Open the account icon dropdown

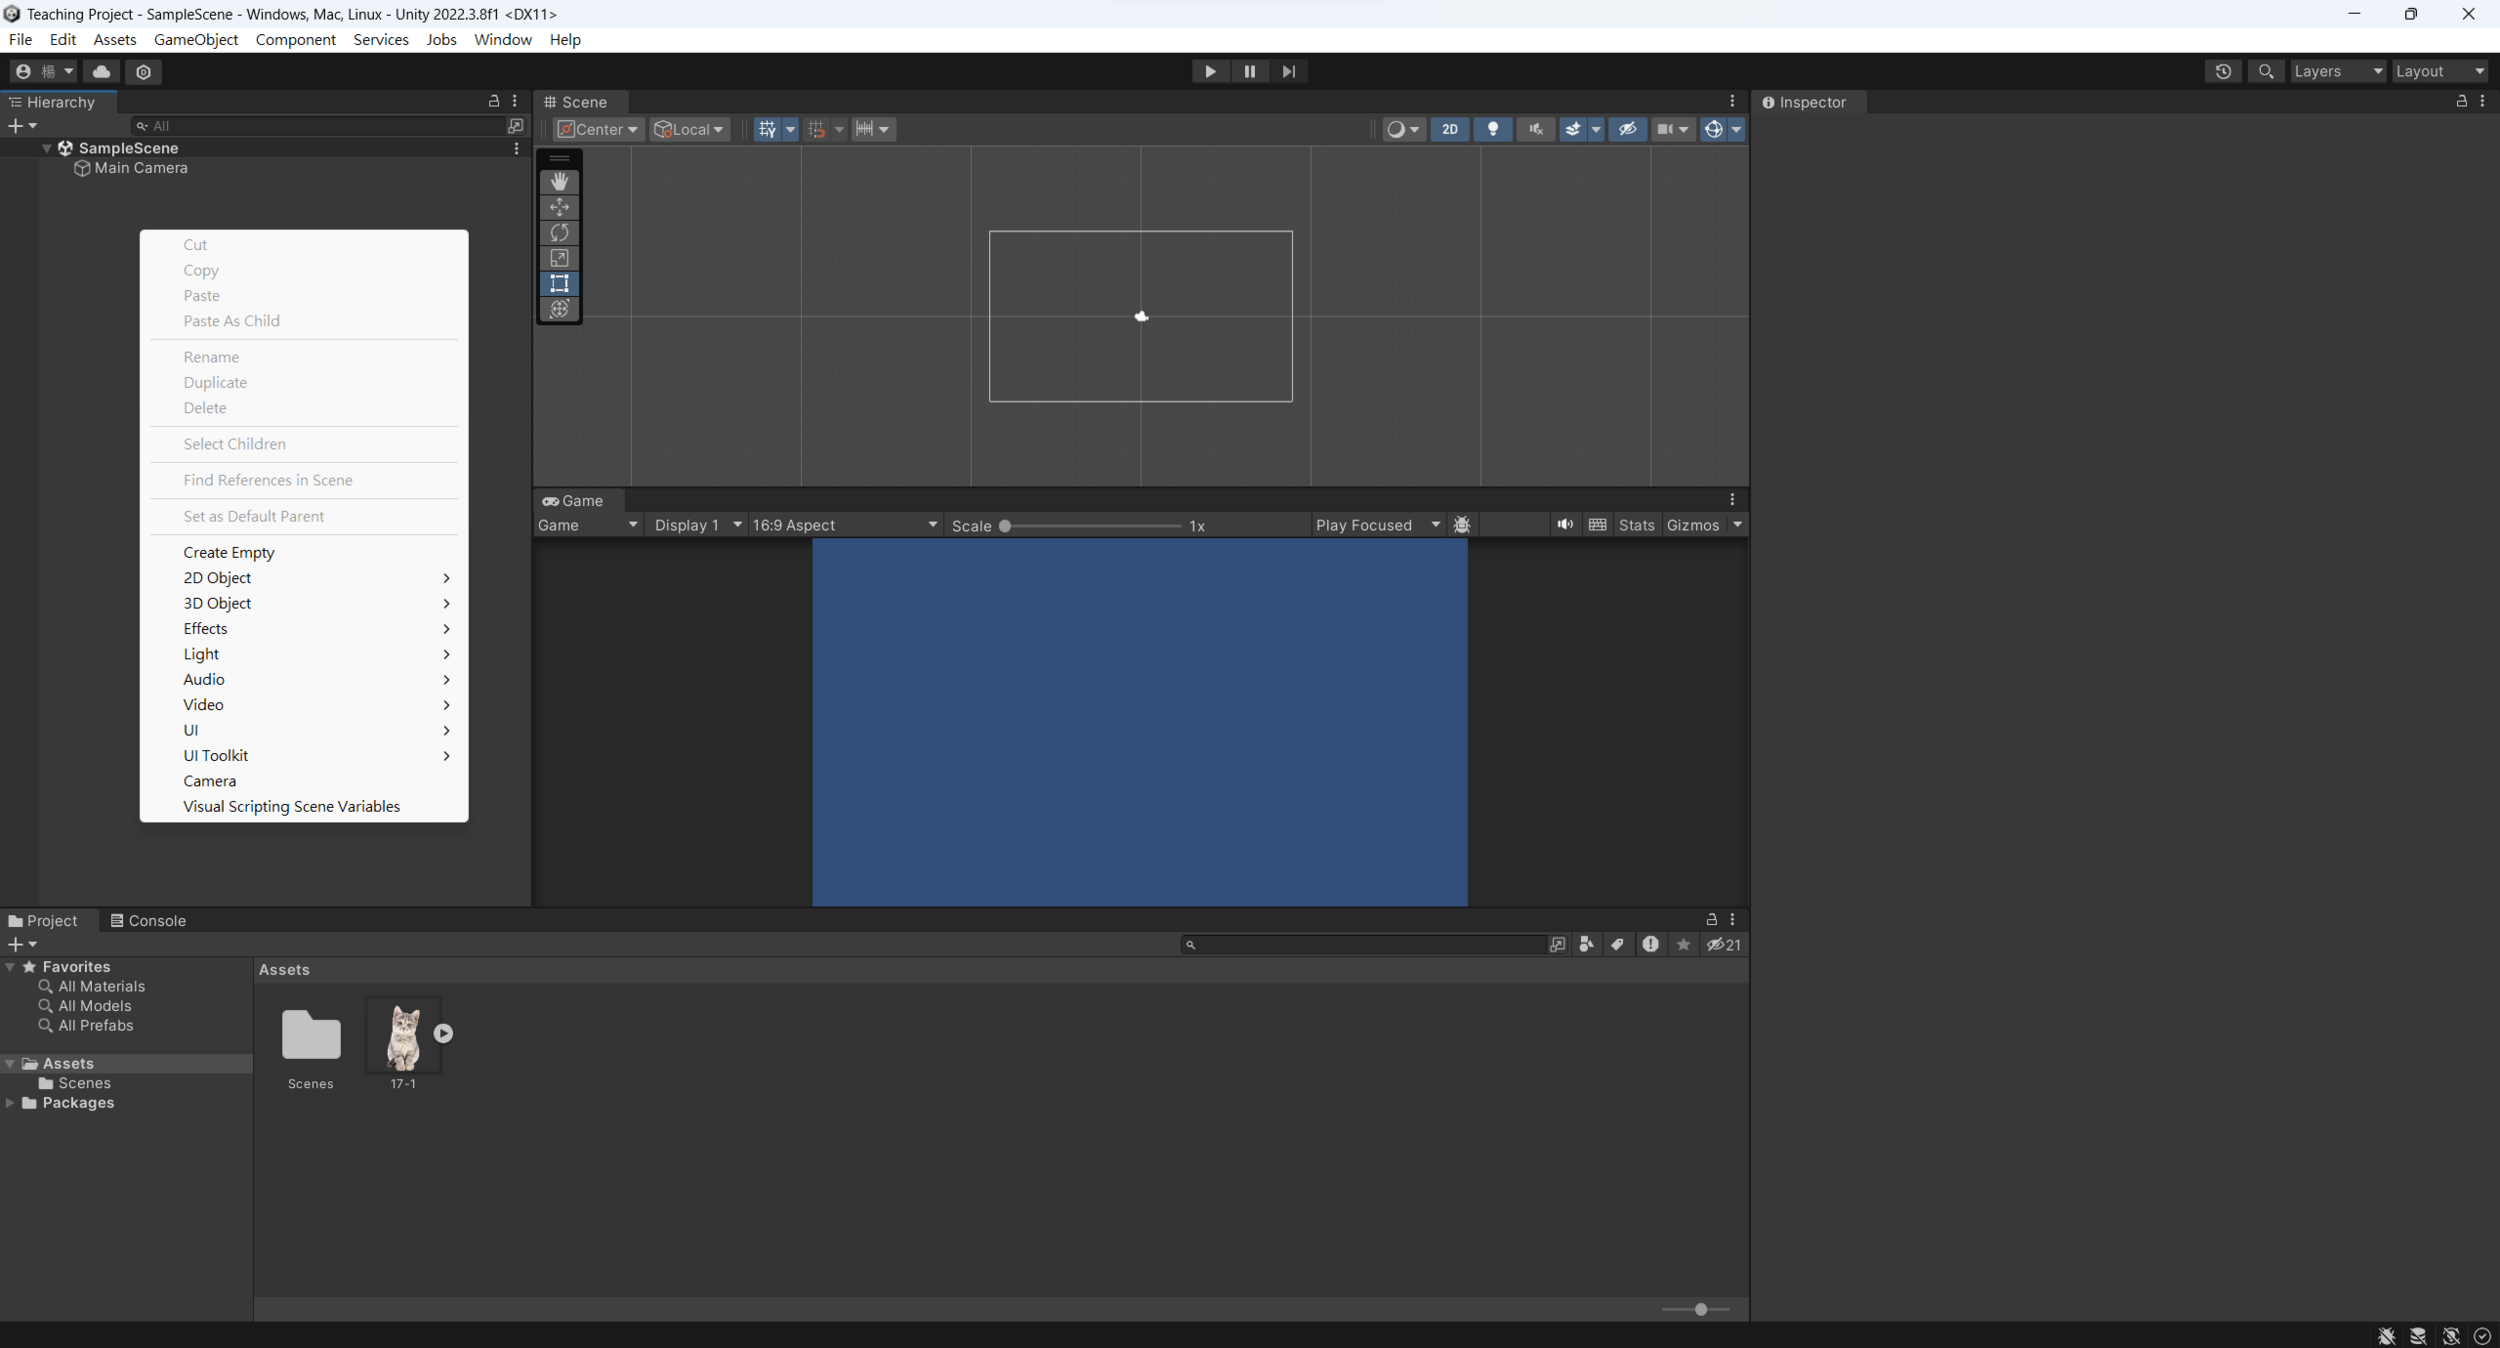pos(42,71)
